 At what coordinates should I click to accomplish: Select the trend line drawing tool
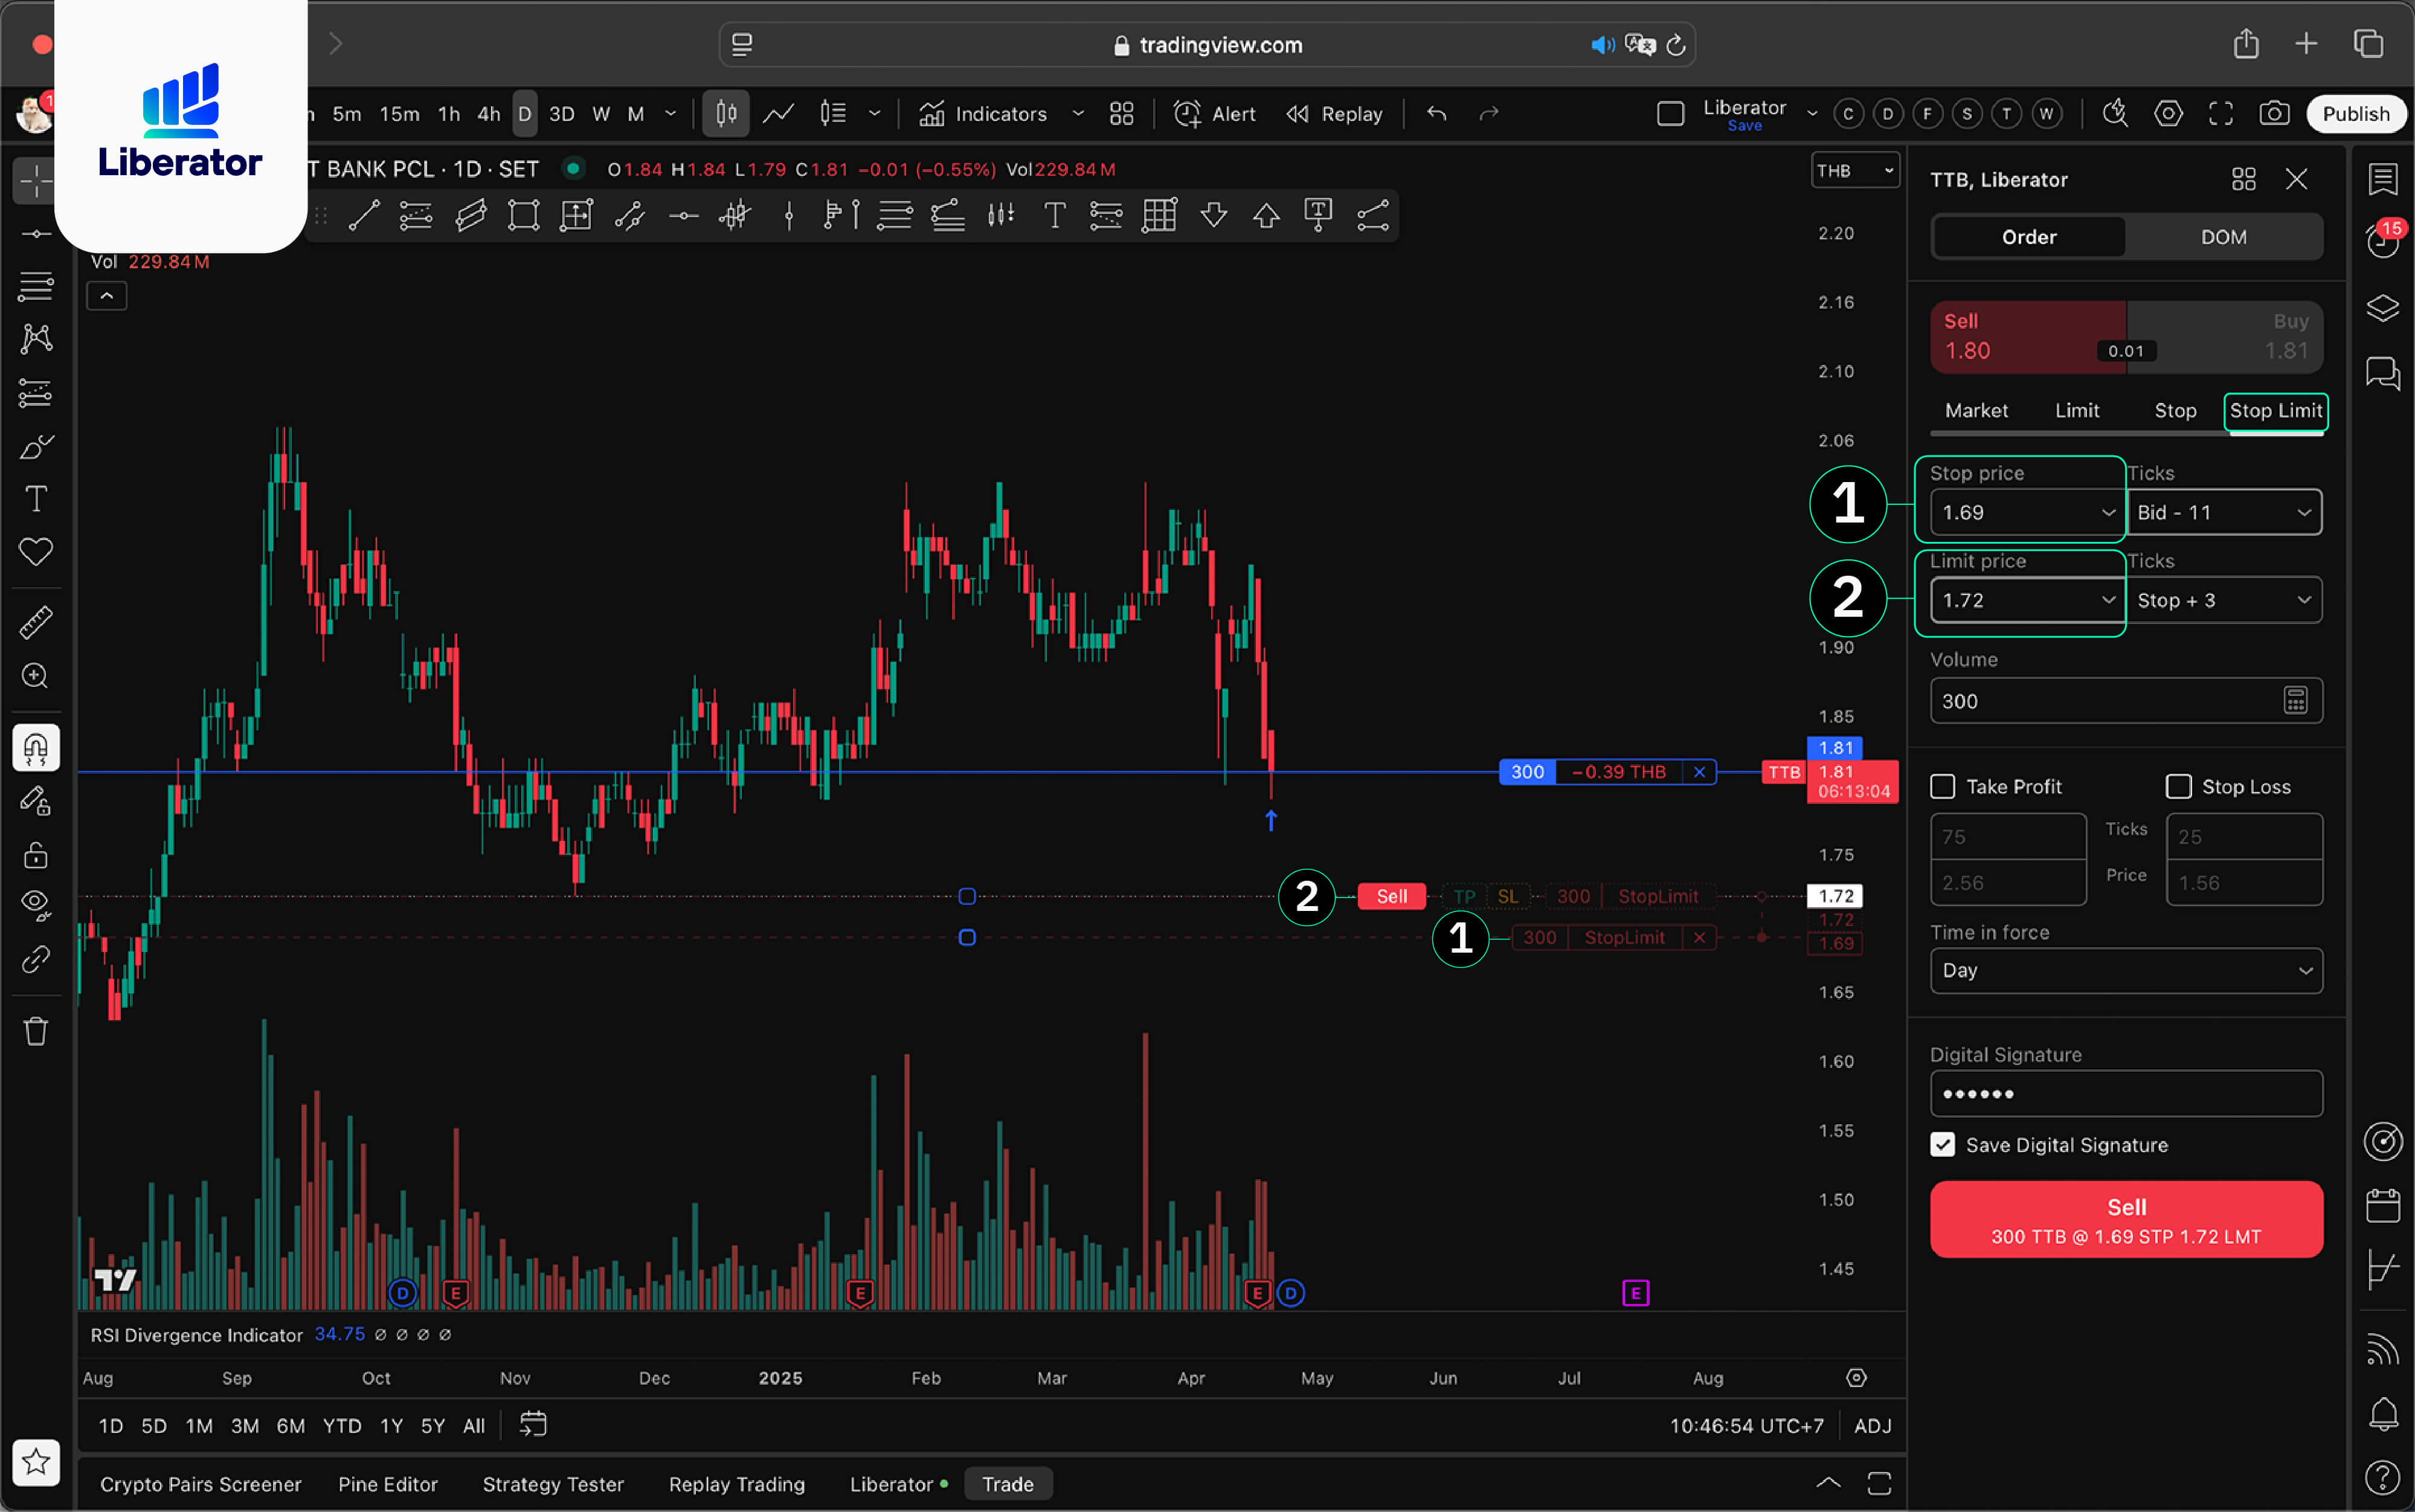click(363, 215)
